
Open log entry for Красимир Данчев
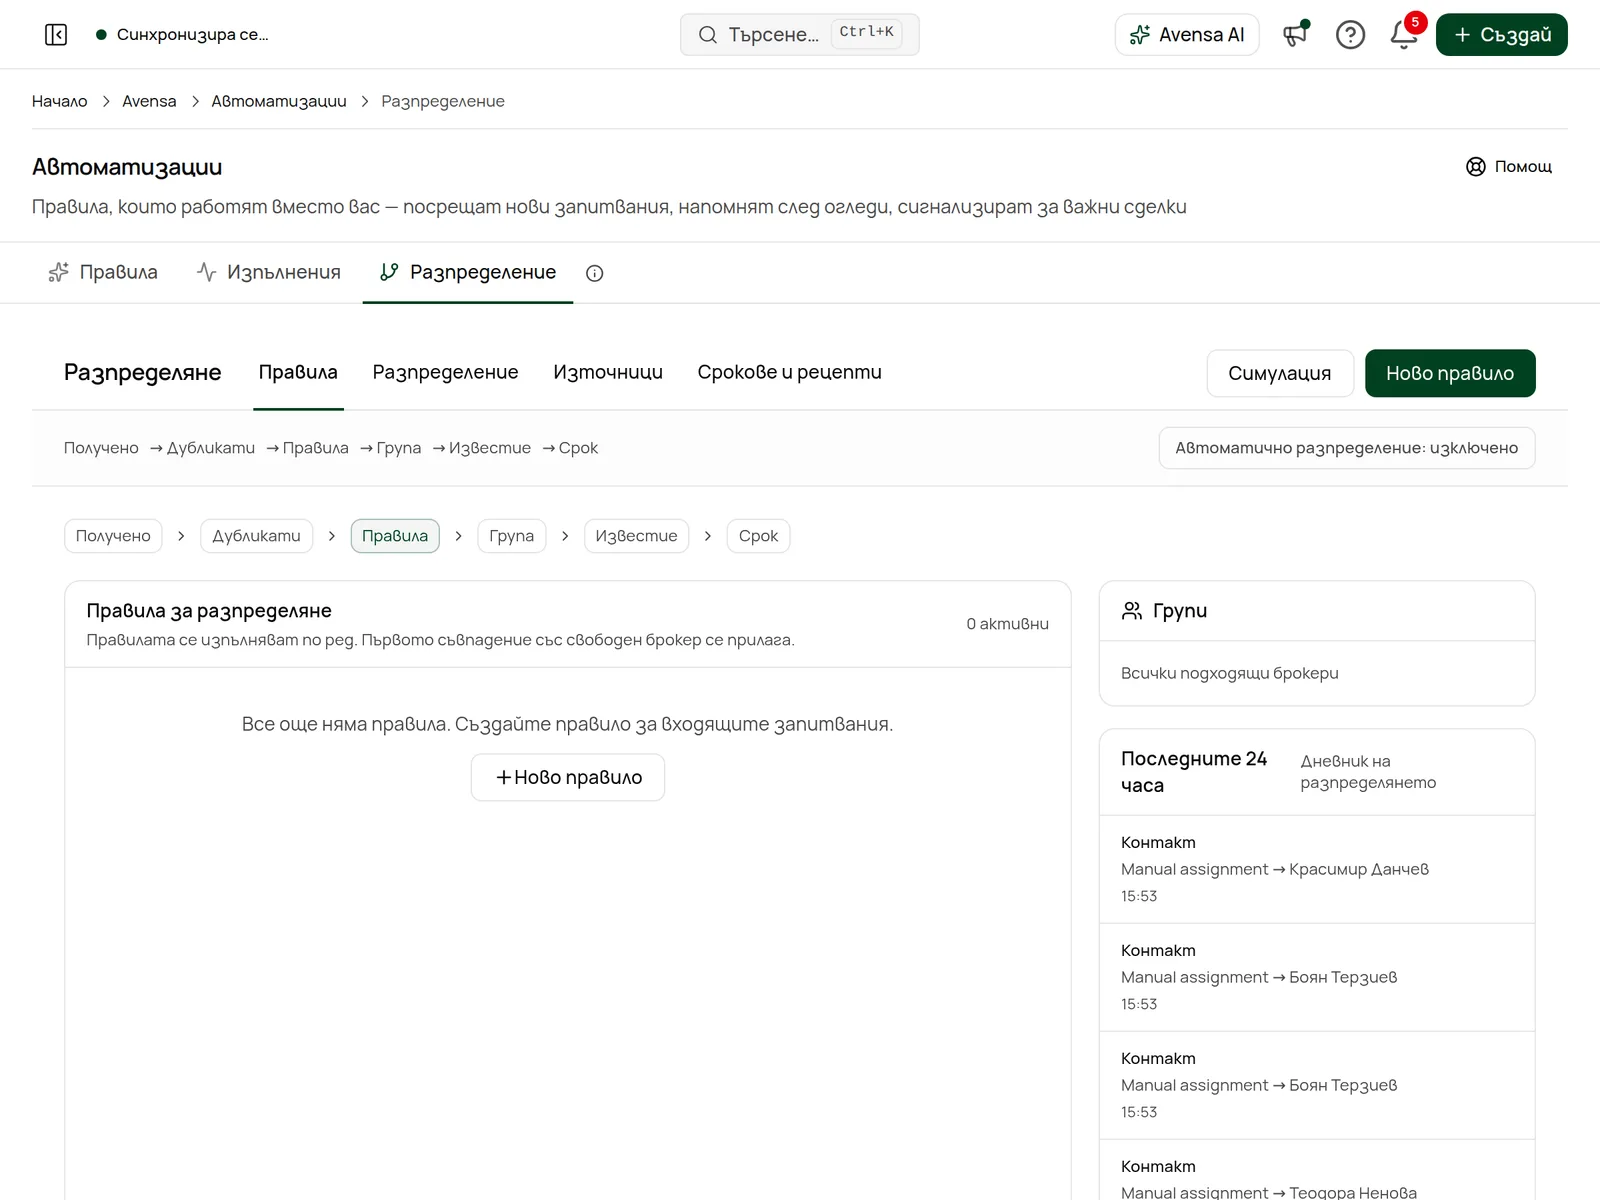1317,869
